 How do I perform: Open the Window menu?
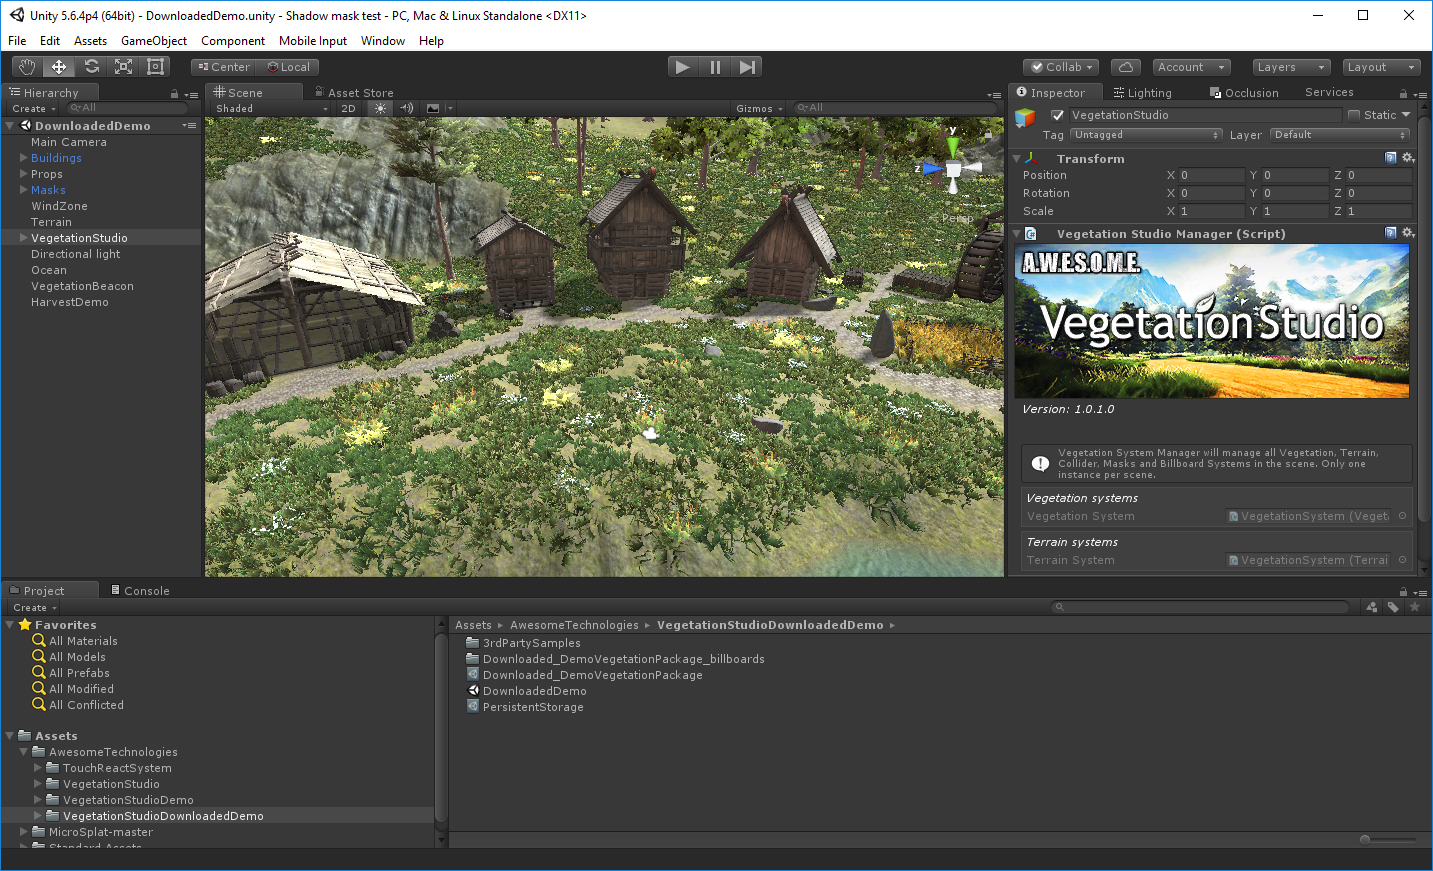point(383,41)
